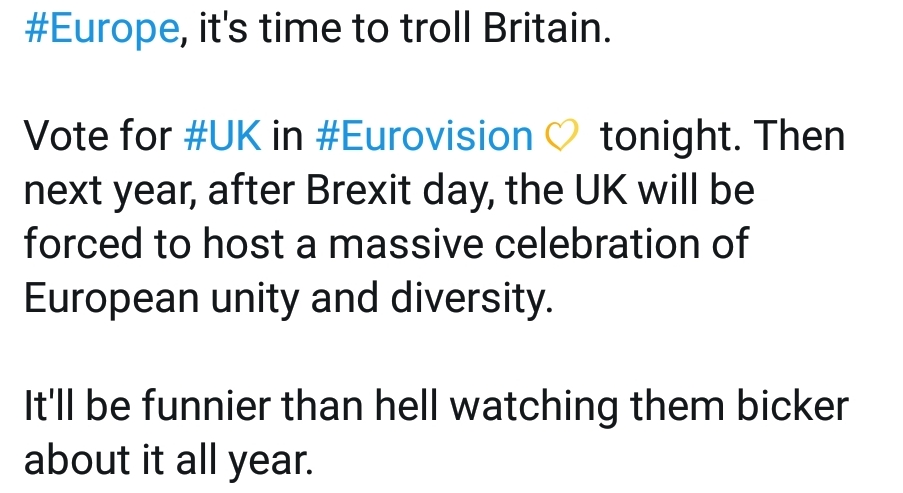Click the last line "about it all year."
The image size is (903, 493).
pos(169,461)
